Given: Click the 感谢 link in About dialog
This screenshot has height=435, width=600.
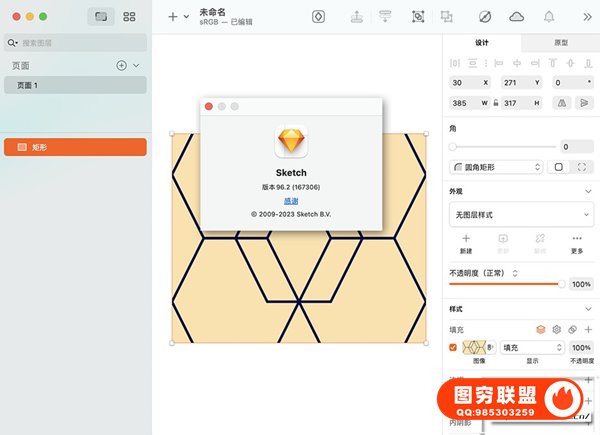Looking at the screenshot, I should (x=291, y=200).
